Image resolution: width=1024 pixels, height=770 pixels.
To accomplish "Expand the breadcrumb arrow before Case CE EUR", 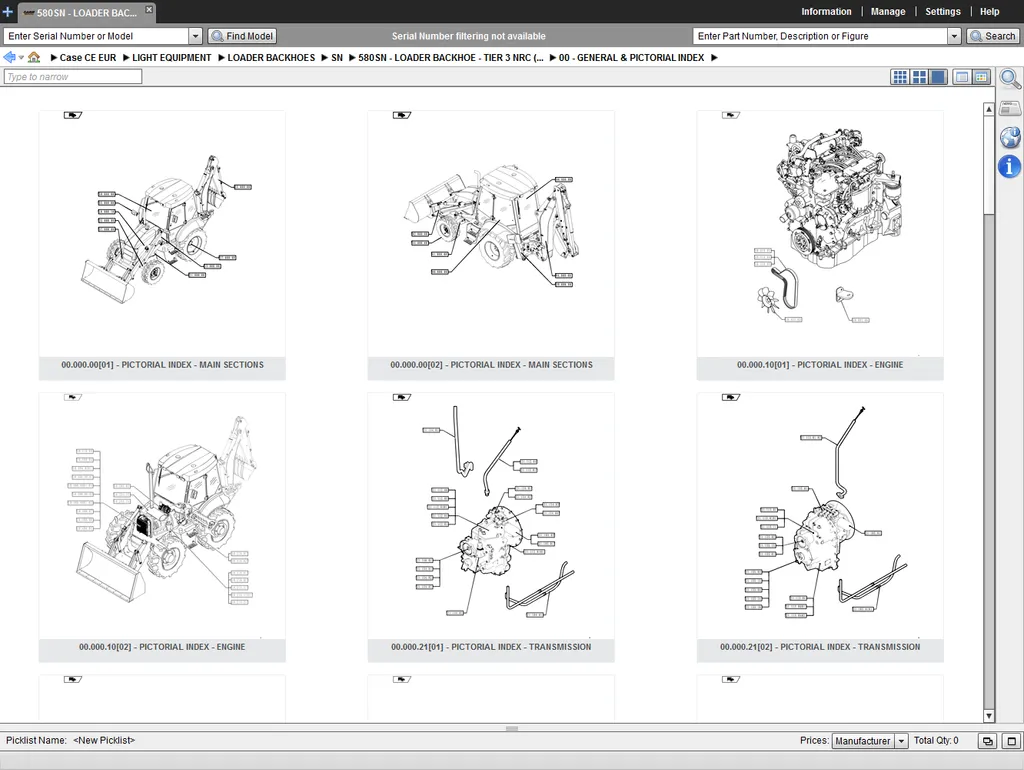I will (x=54, y=57).
